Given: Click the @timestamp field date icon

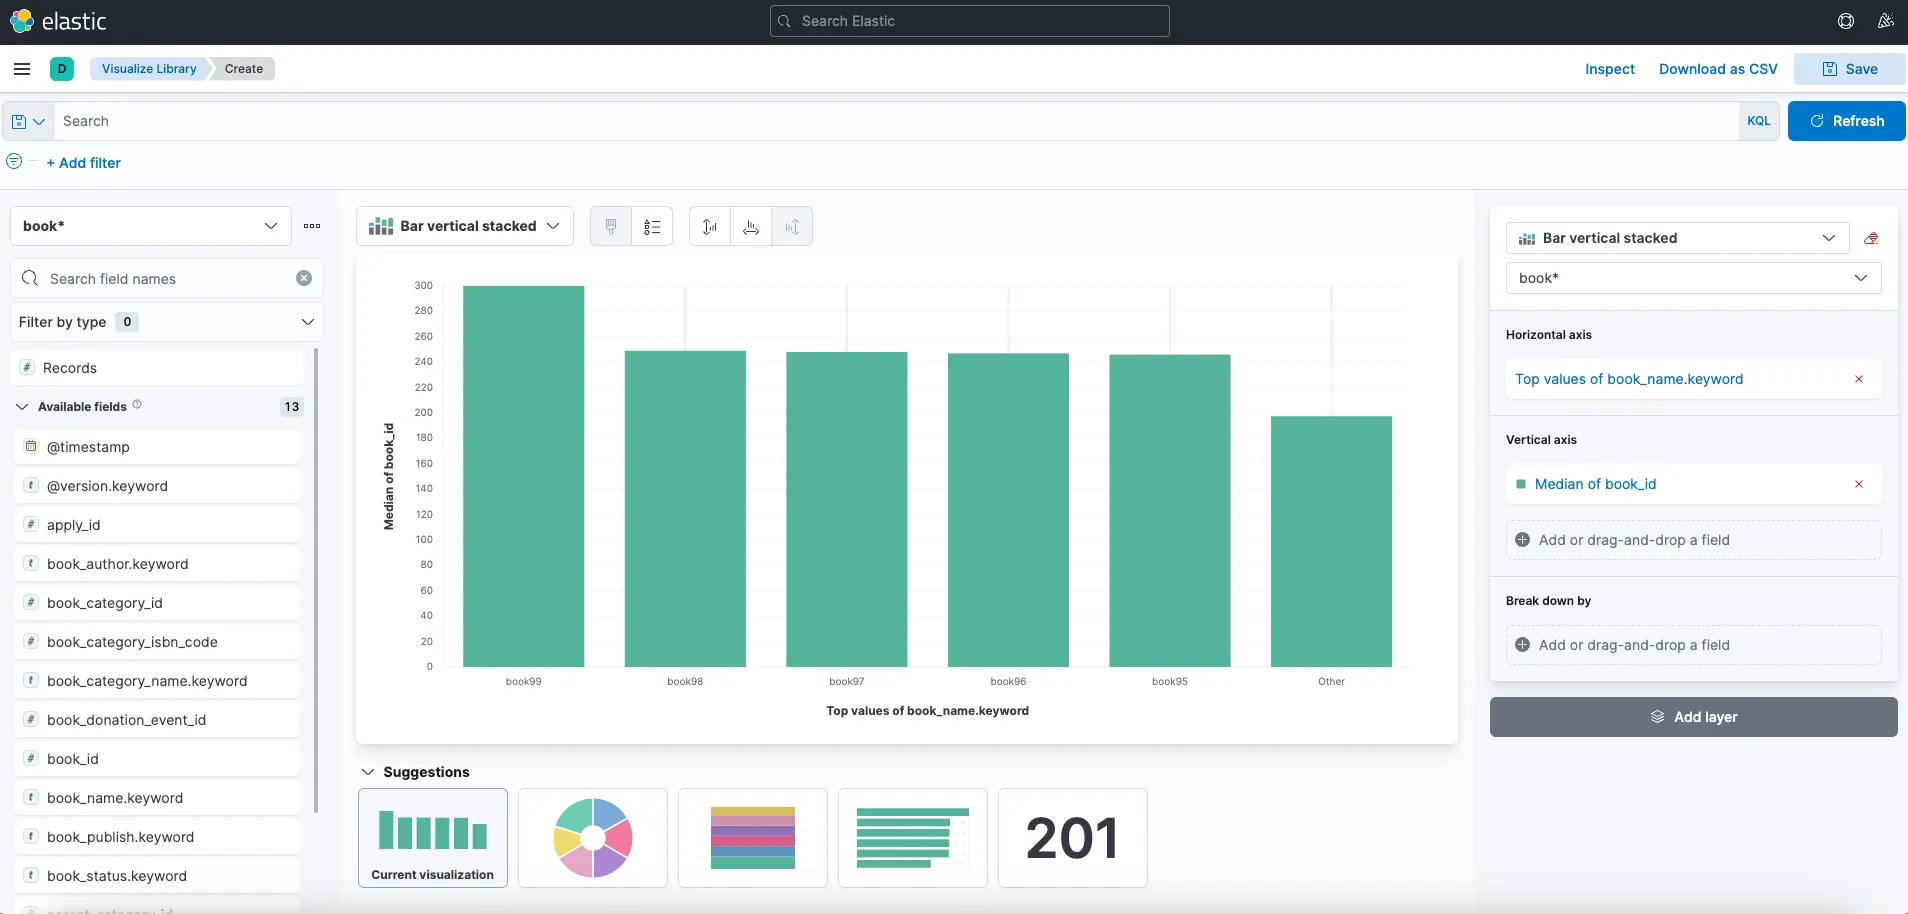Looking at the screenshot, I should coord(31,446).
